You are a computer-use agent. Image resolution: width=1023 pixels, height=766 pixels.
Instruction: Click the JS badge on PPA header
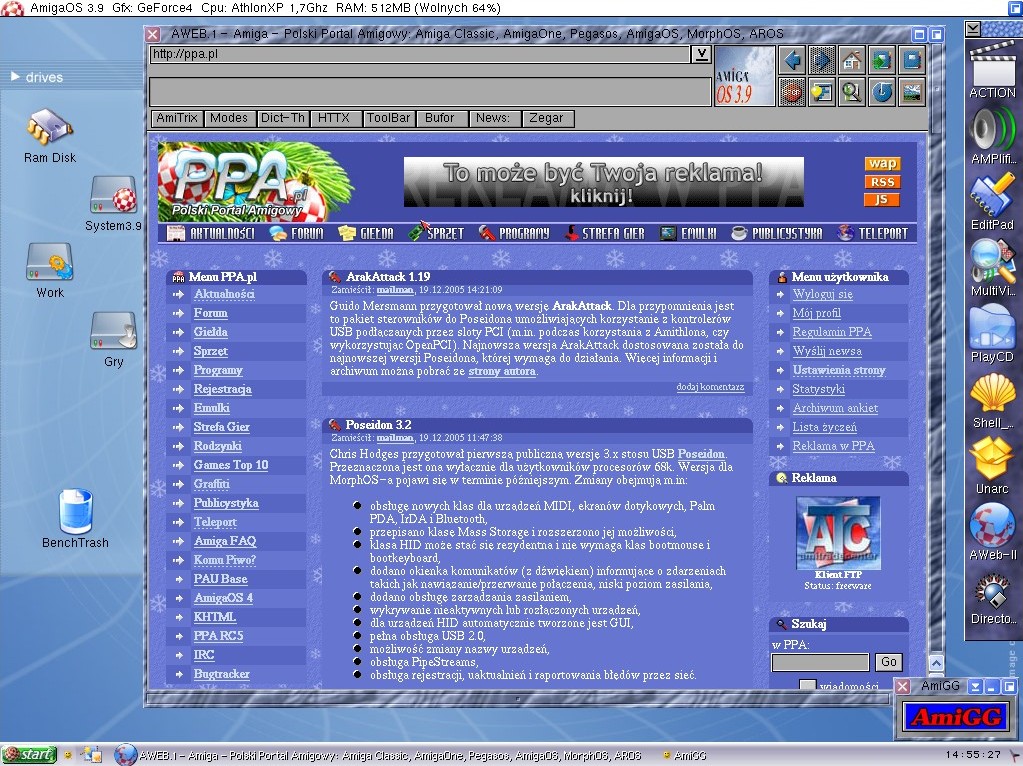pyautogui.click(x=882, y=200)
